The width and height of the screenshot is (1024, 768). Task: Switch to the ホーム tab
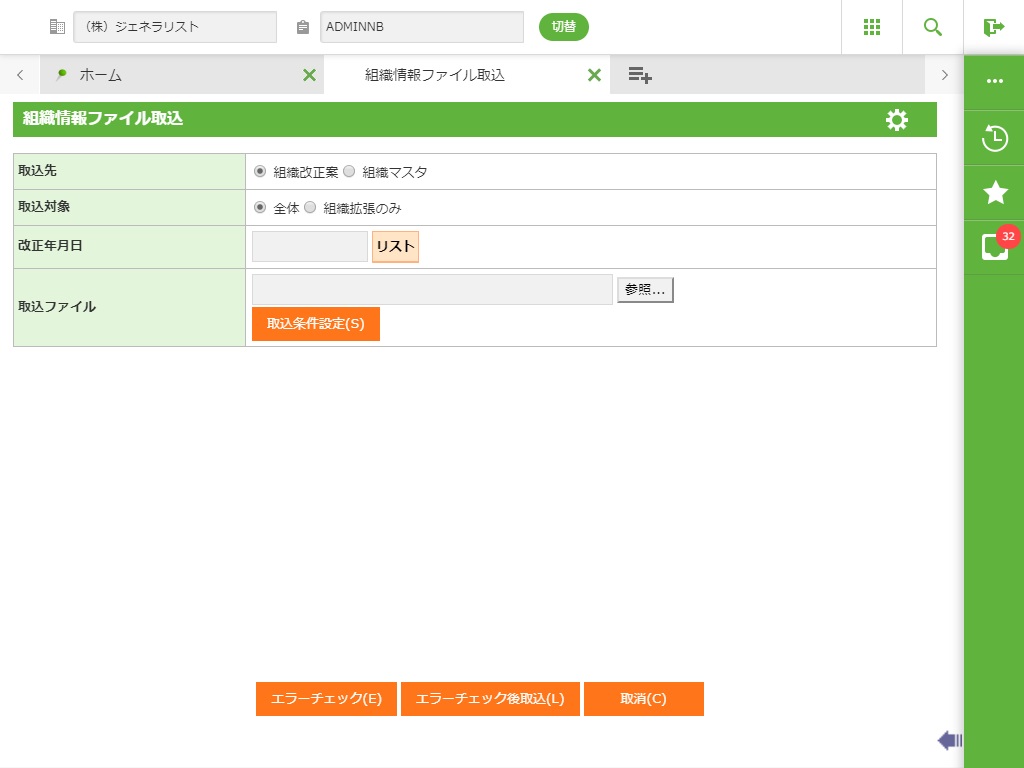point(100,75)
